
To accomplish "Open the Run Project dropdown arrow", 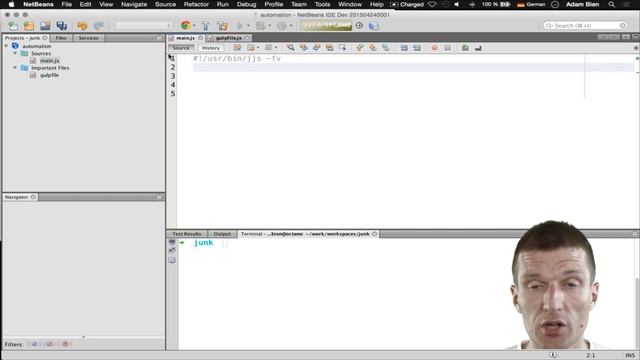I will 248,26.
